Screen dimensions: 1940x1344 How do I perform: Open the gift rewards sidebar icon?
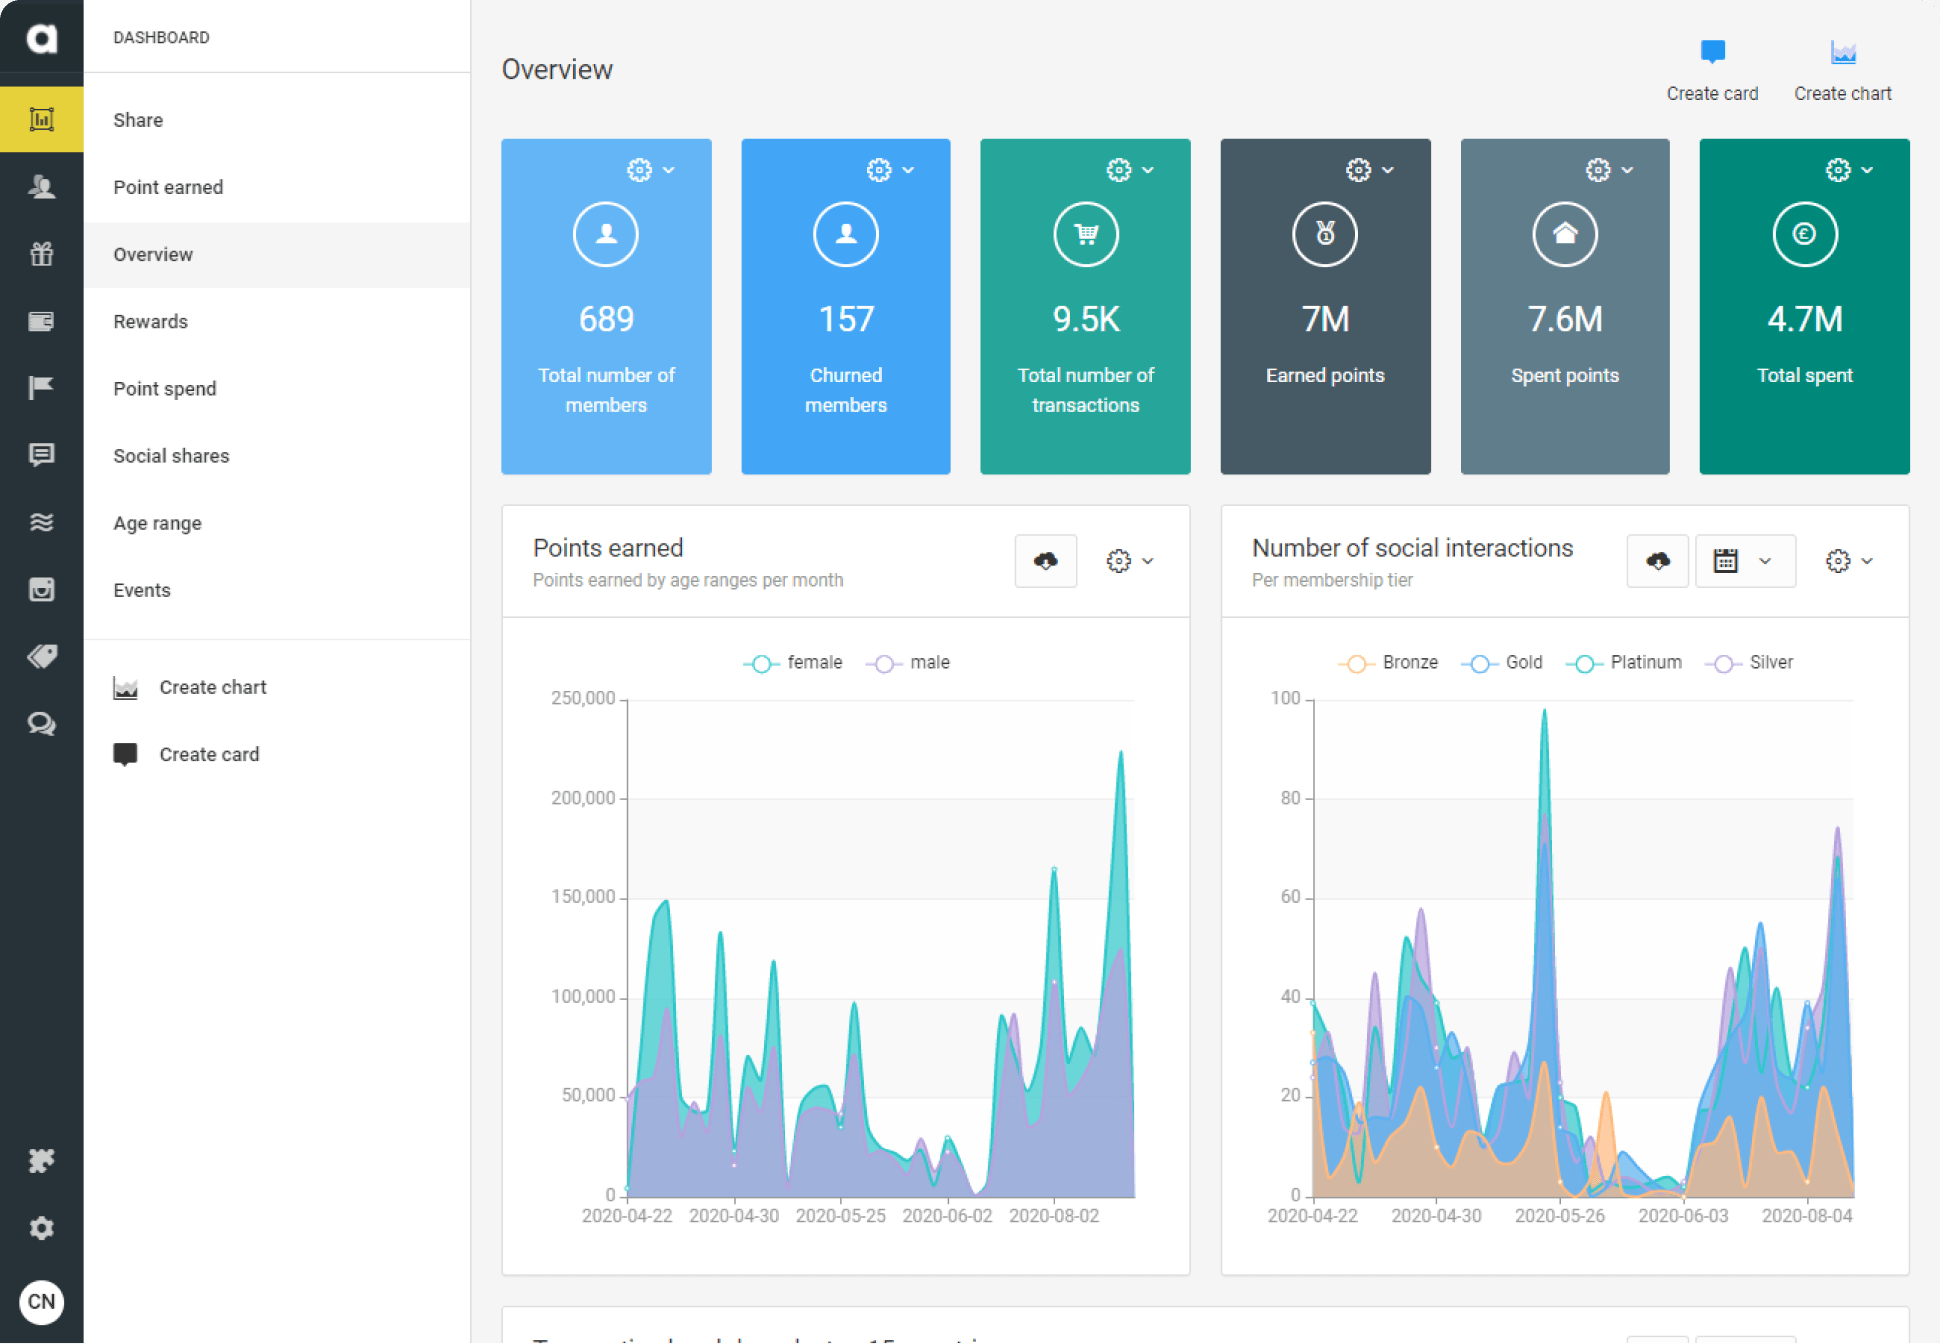(41, 254)
